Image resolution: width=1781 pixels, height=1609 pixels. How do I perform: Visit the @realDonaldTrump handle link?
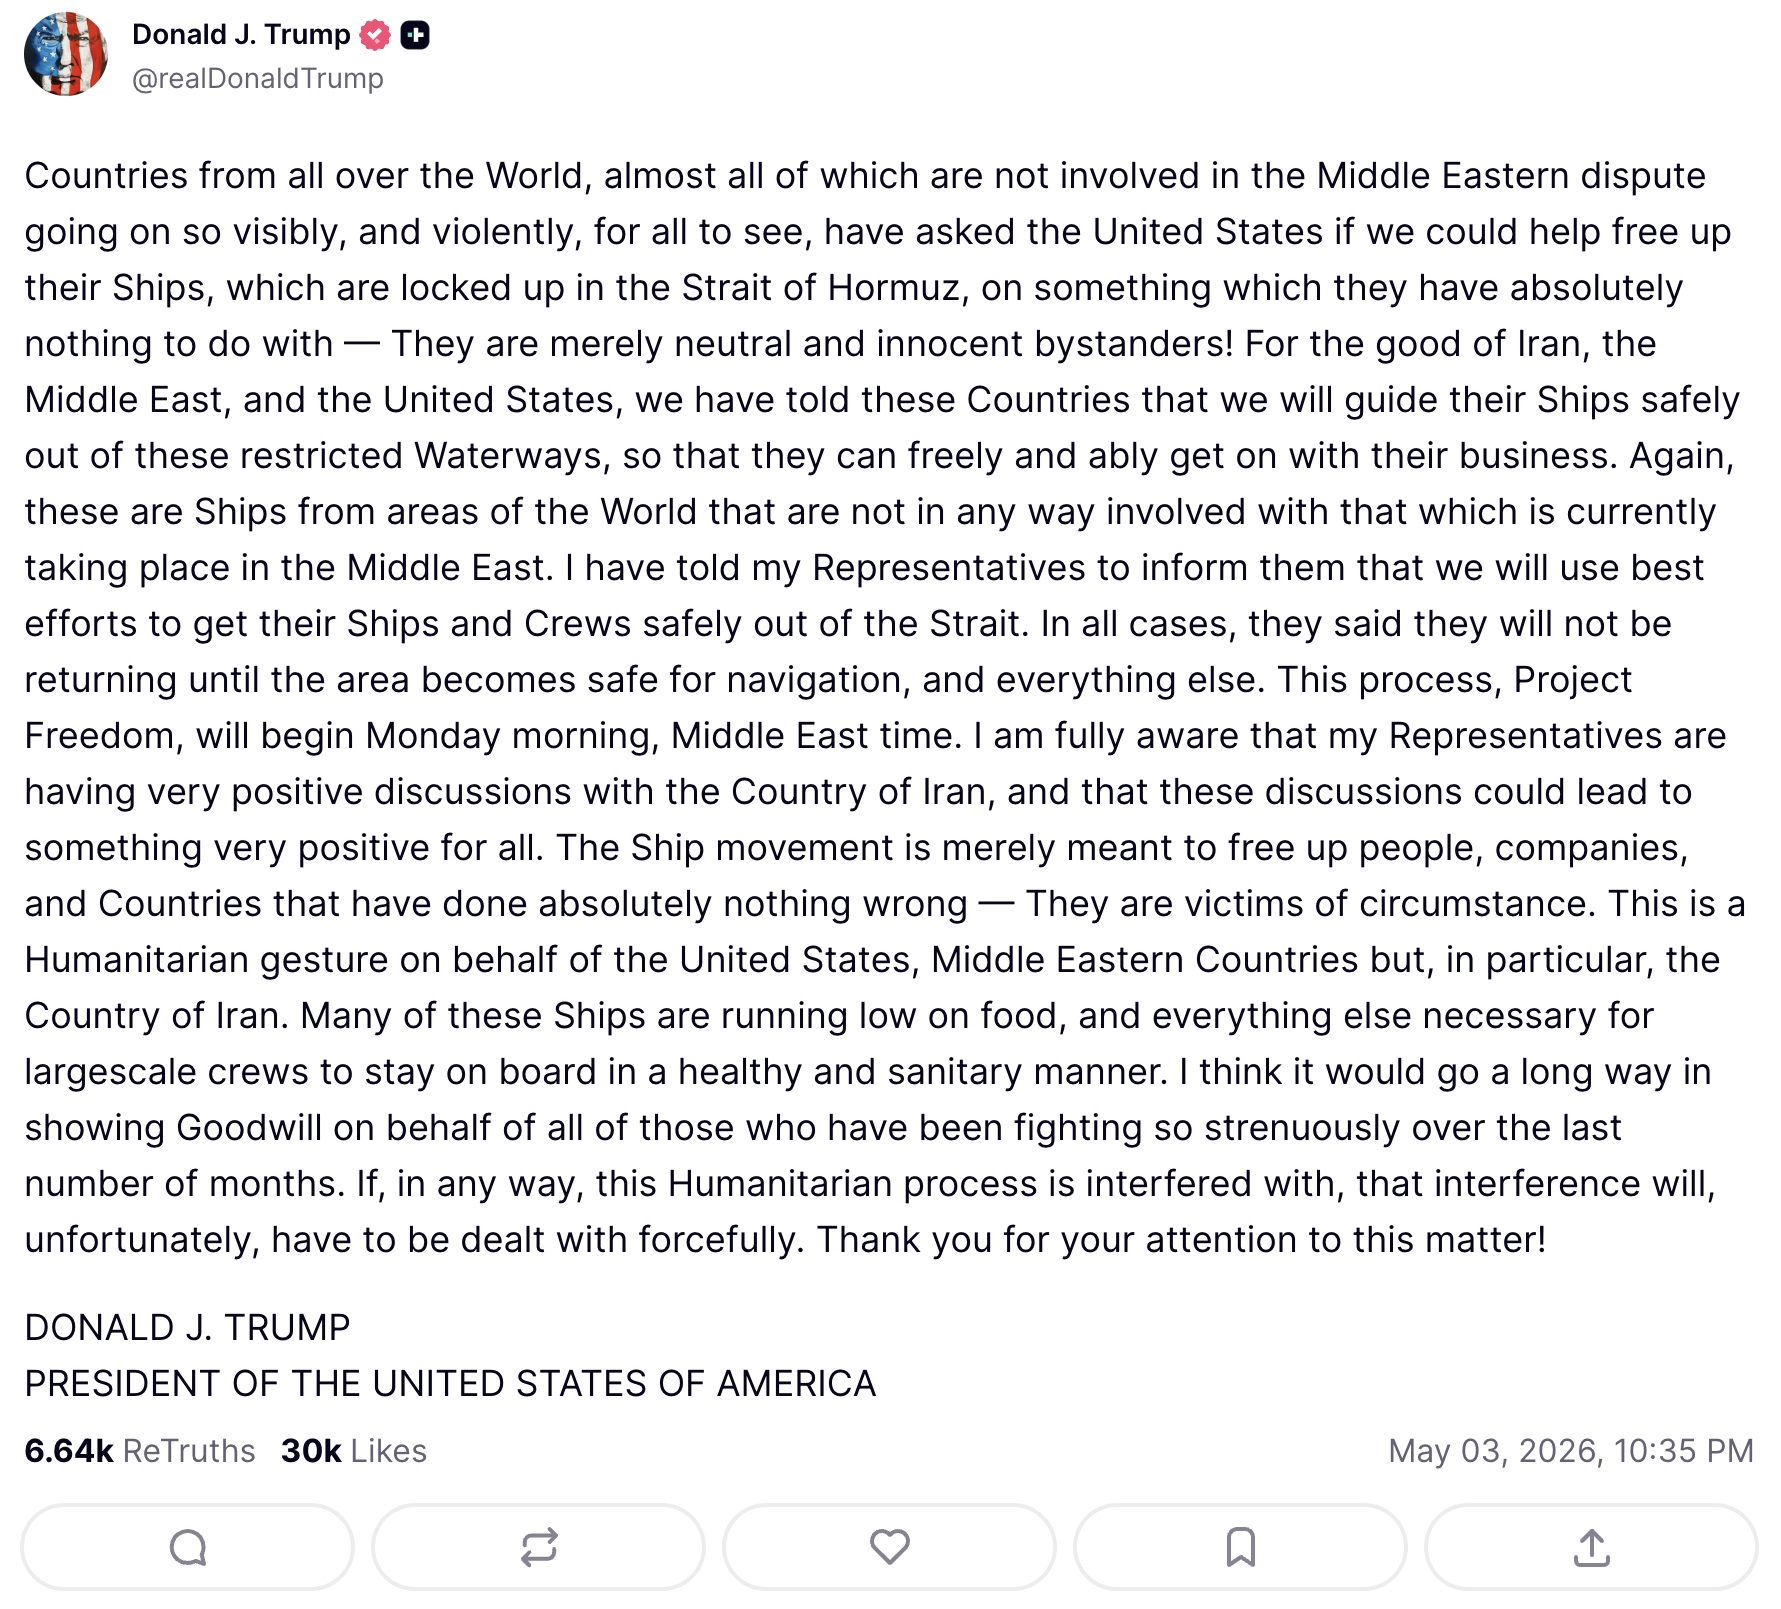258,78
